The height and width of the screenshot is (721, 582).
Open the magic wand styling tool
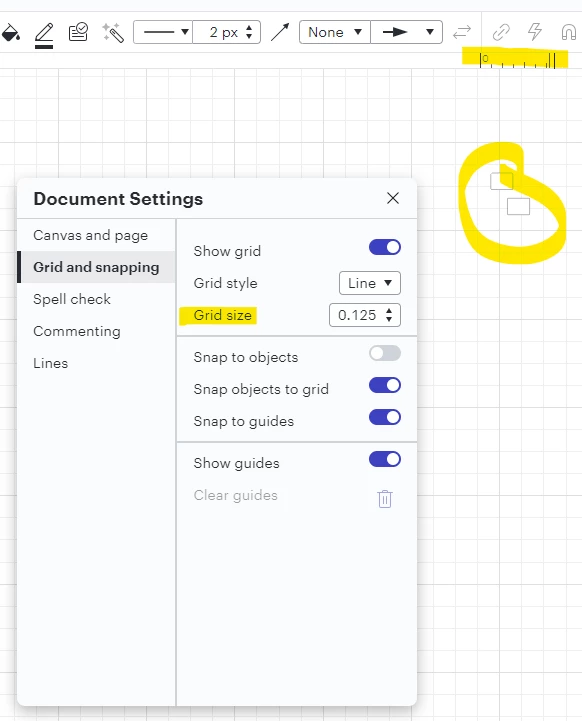coord(113,33)
